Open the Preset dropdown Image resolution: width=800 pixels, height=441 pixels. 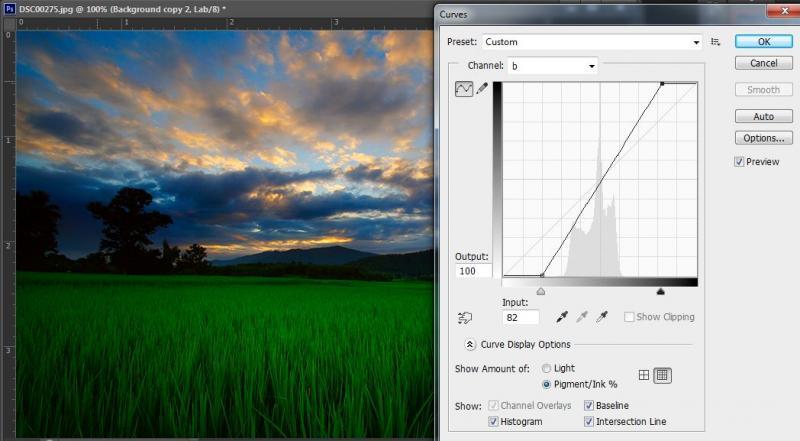(592, 42)
